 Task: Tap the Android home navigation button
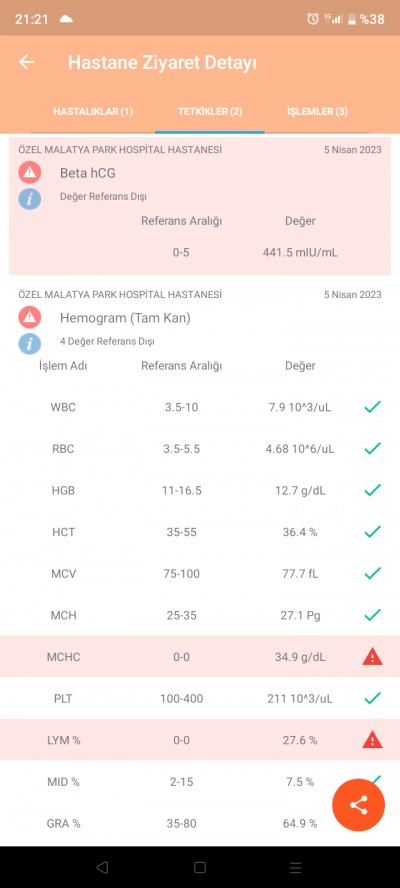[x=199, y=867]
